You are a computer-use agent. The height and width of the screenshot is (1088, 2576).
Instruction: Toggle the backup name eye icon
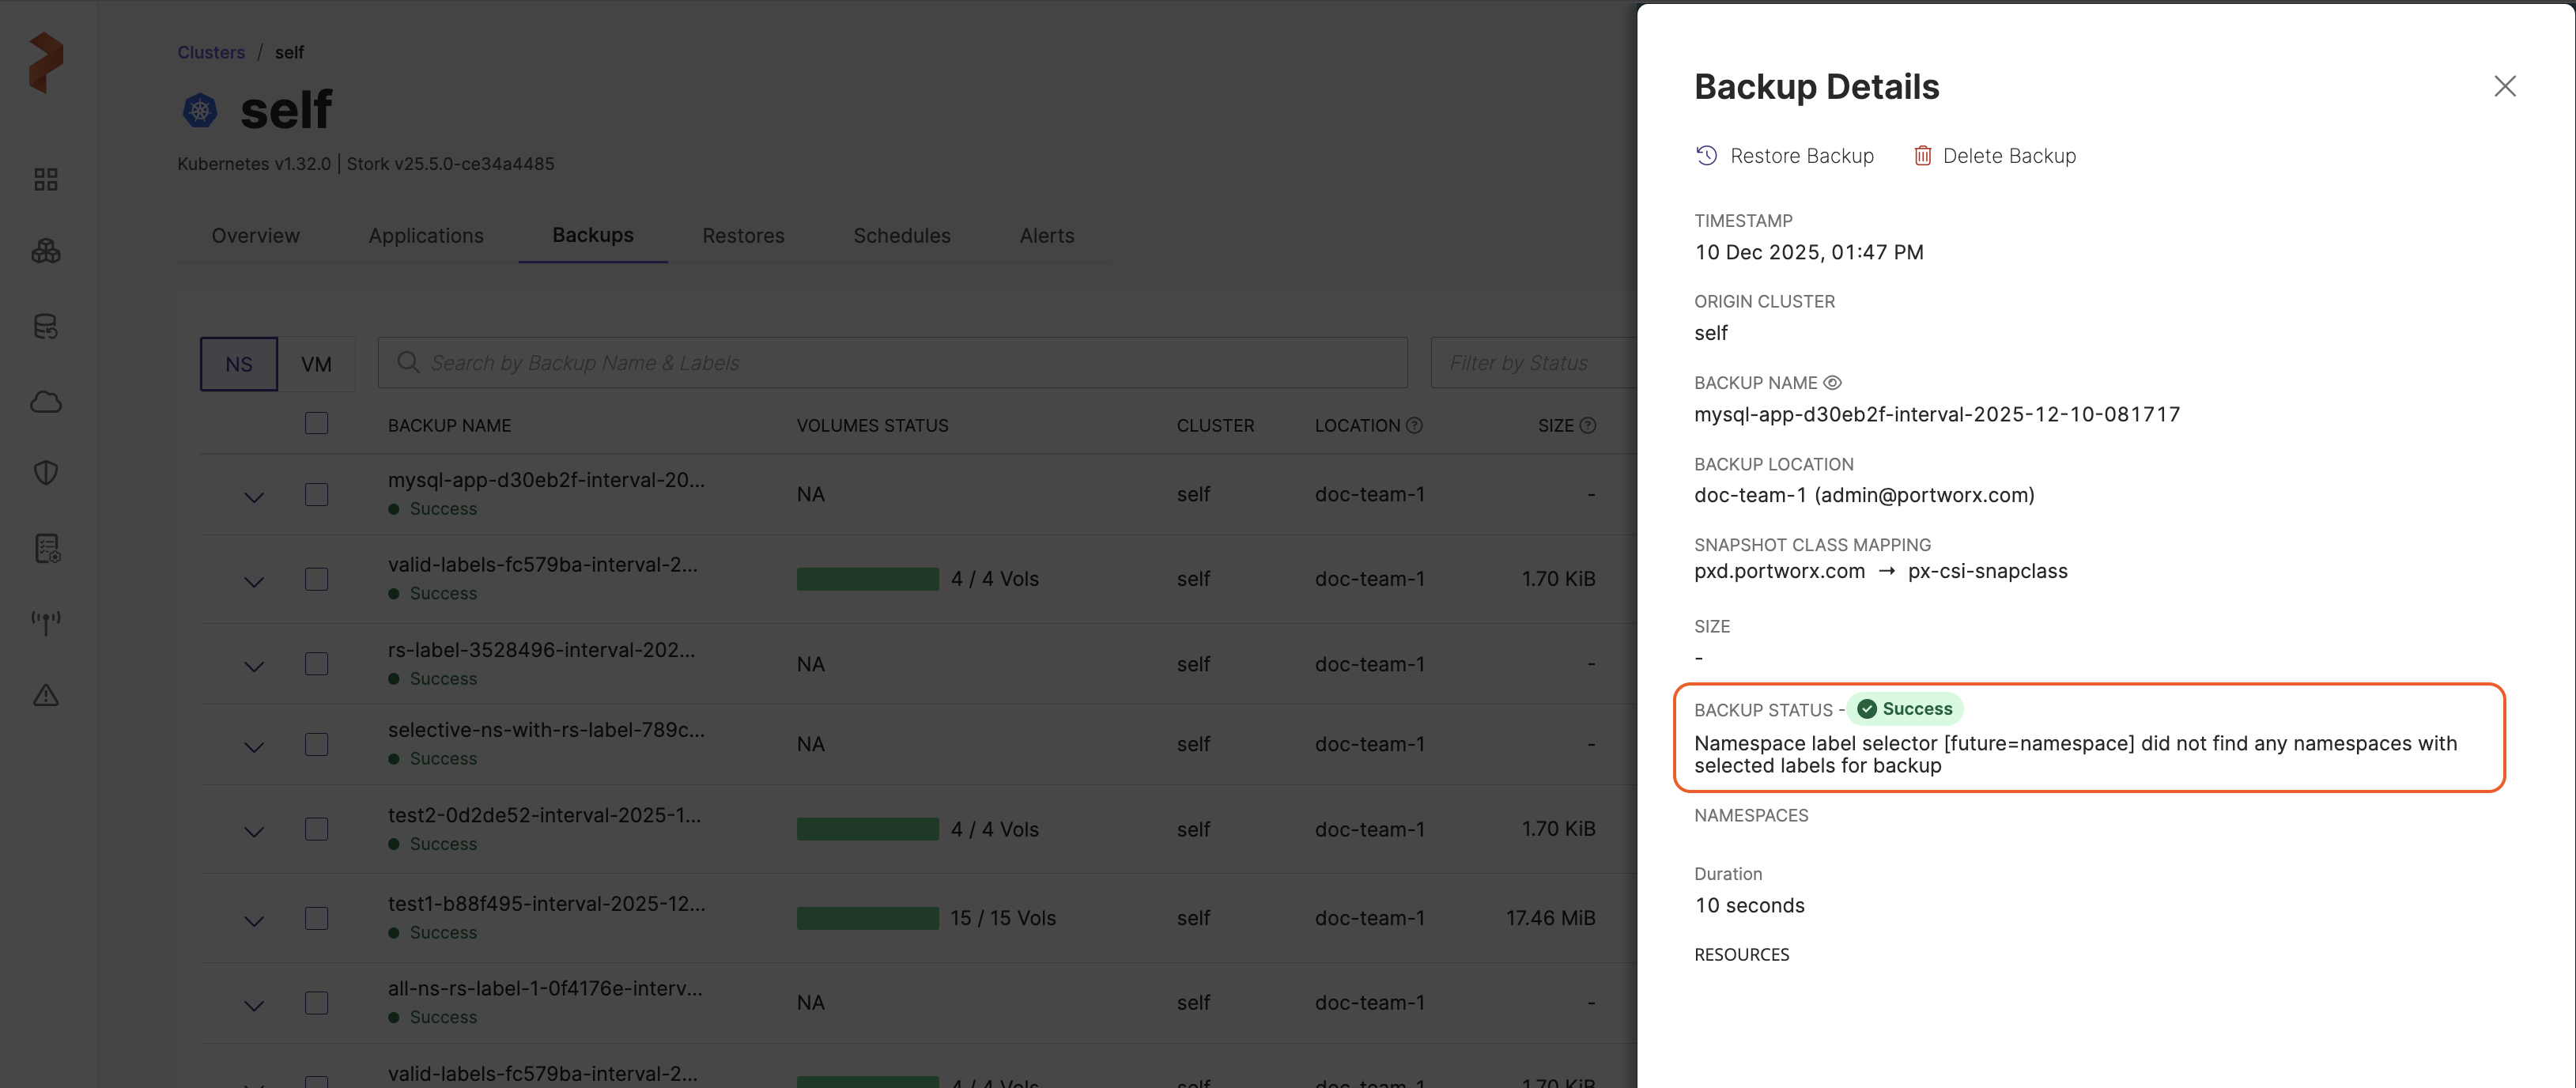click(x=1832, y=383)
